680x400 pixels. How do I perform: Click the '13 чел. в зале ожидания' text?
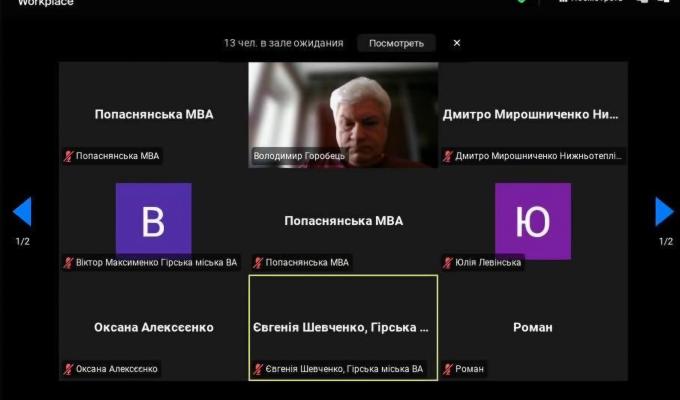pos(284,43)
